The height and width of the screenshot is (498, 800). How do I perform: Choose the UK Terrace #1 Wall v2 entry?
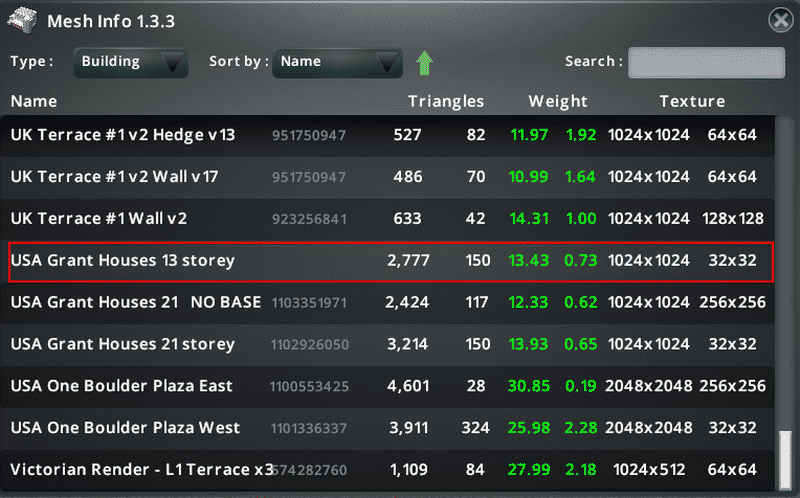coord(99,218)
